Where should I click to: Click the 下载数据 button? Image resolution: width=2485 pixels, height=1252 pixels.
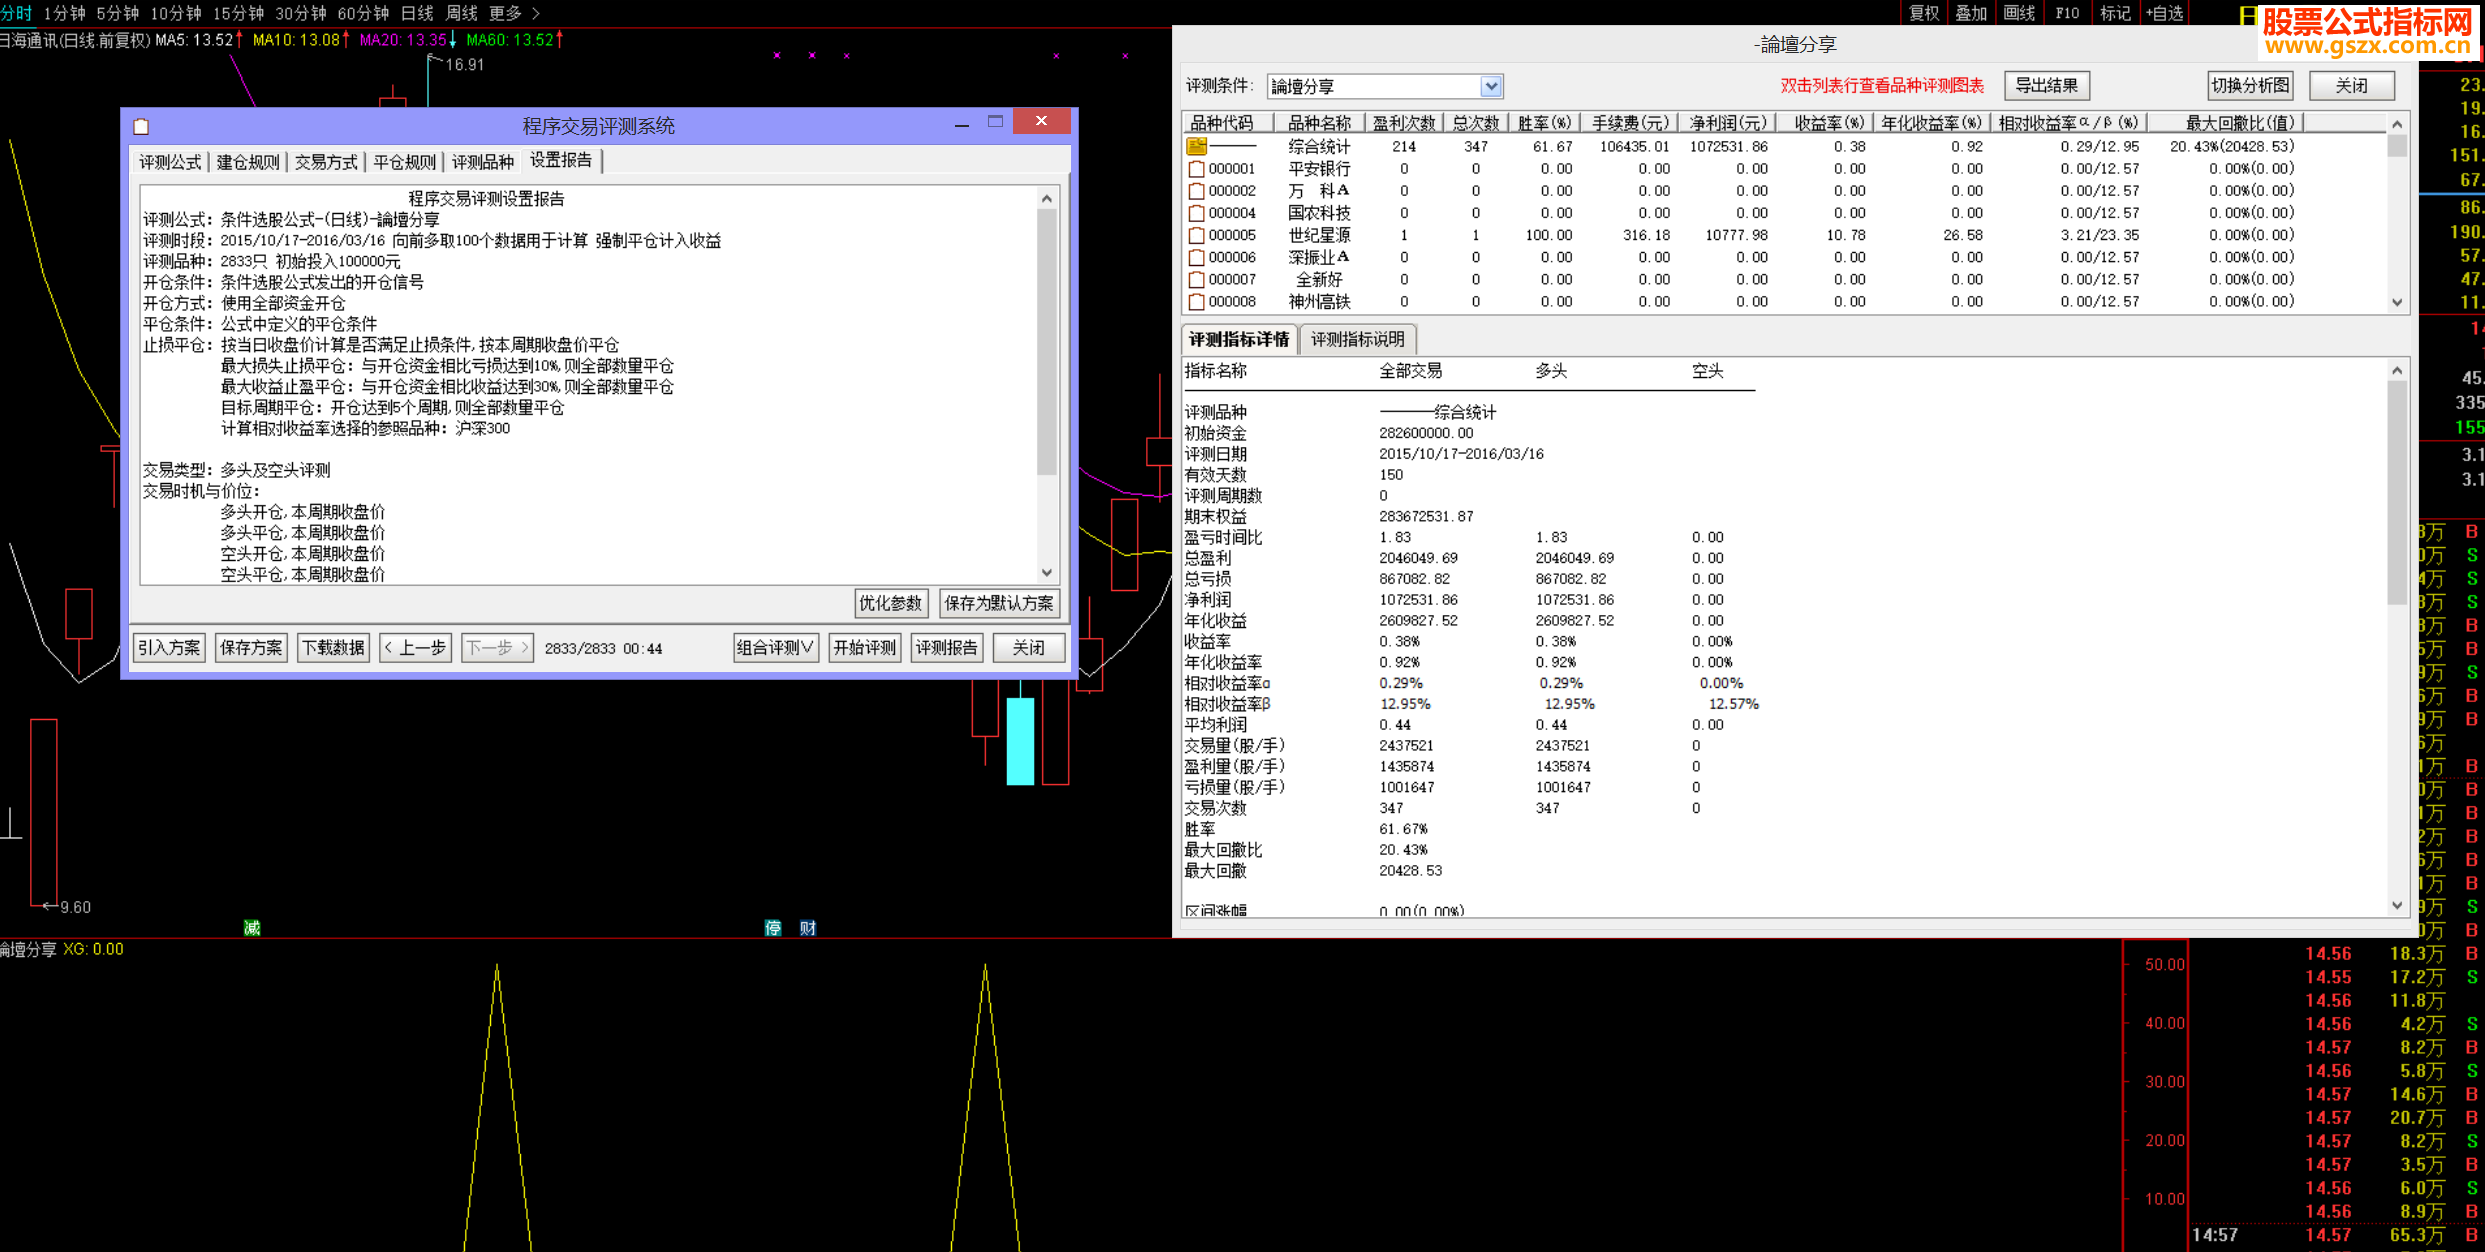tap(334, 648)
